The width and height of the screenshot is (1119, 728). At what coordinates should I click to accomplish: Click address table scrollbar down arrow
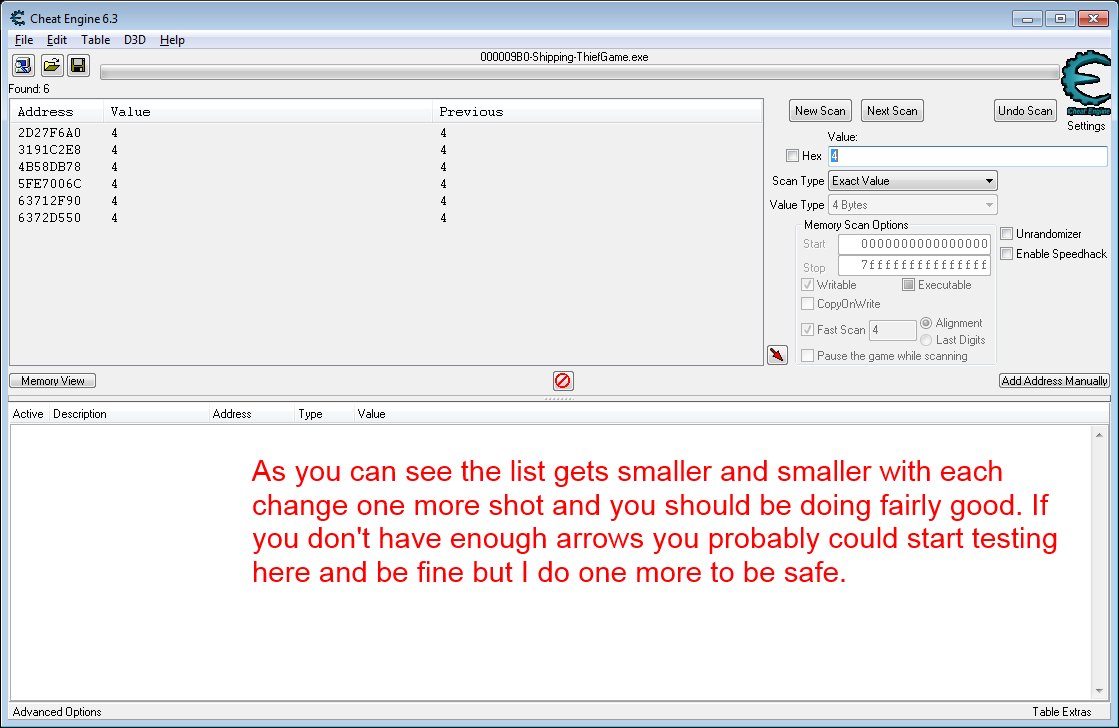[1099, 691]
